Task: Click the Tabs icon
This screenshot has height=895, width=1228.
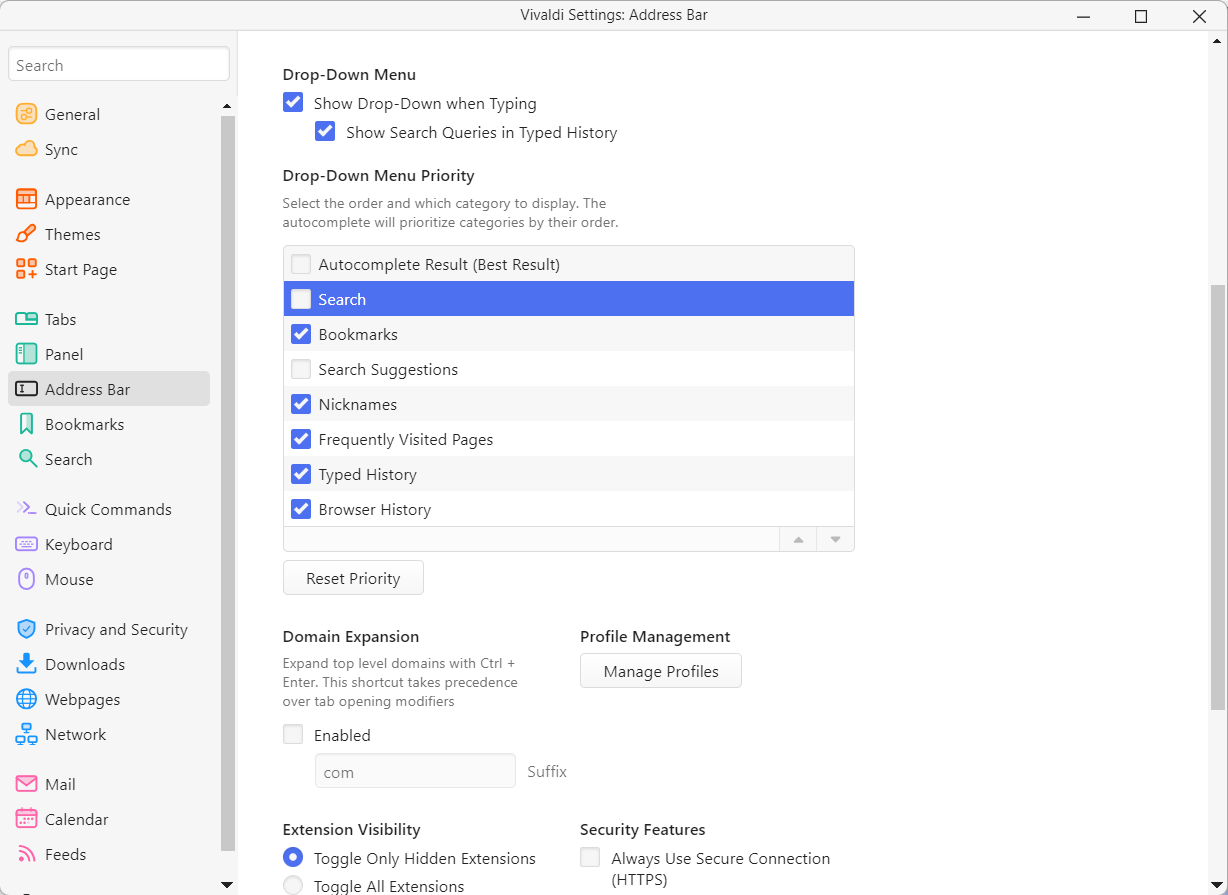Action: point(27,319)
